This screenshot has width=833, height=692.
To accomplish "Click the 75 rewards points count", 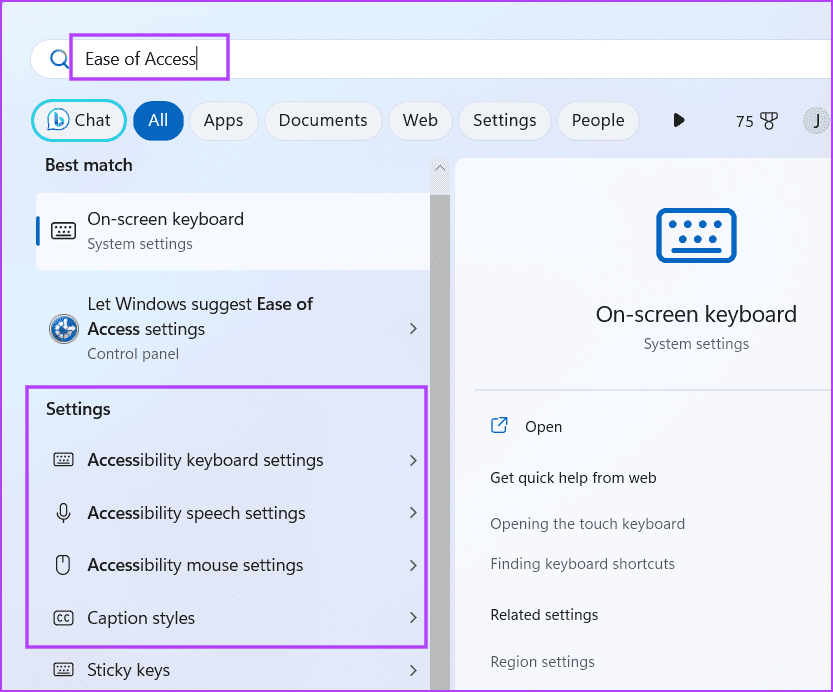I will tap(744, 122).
